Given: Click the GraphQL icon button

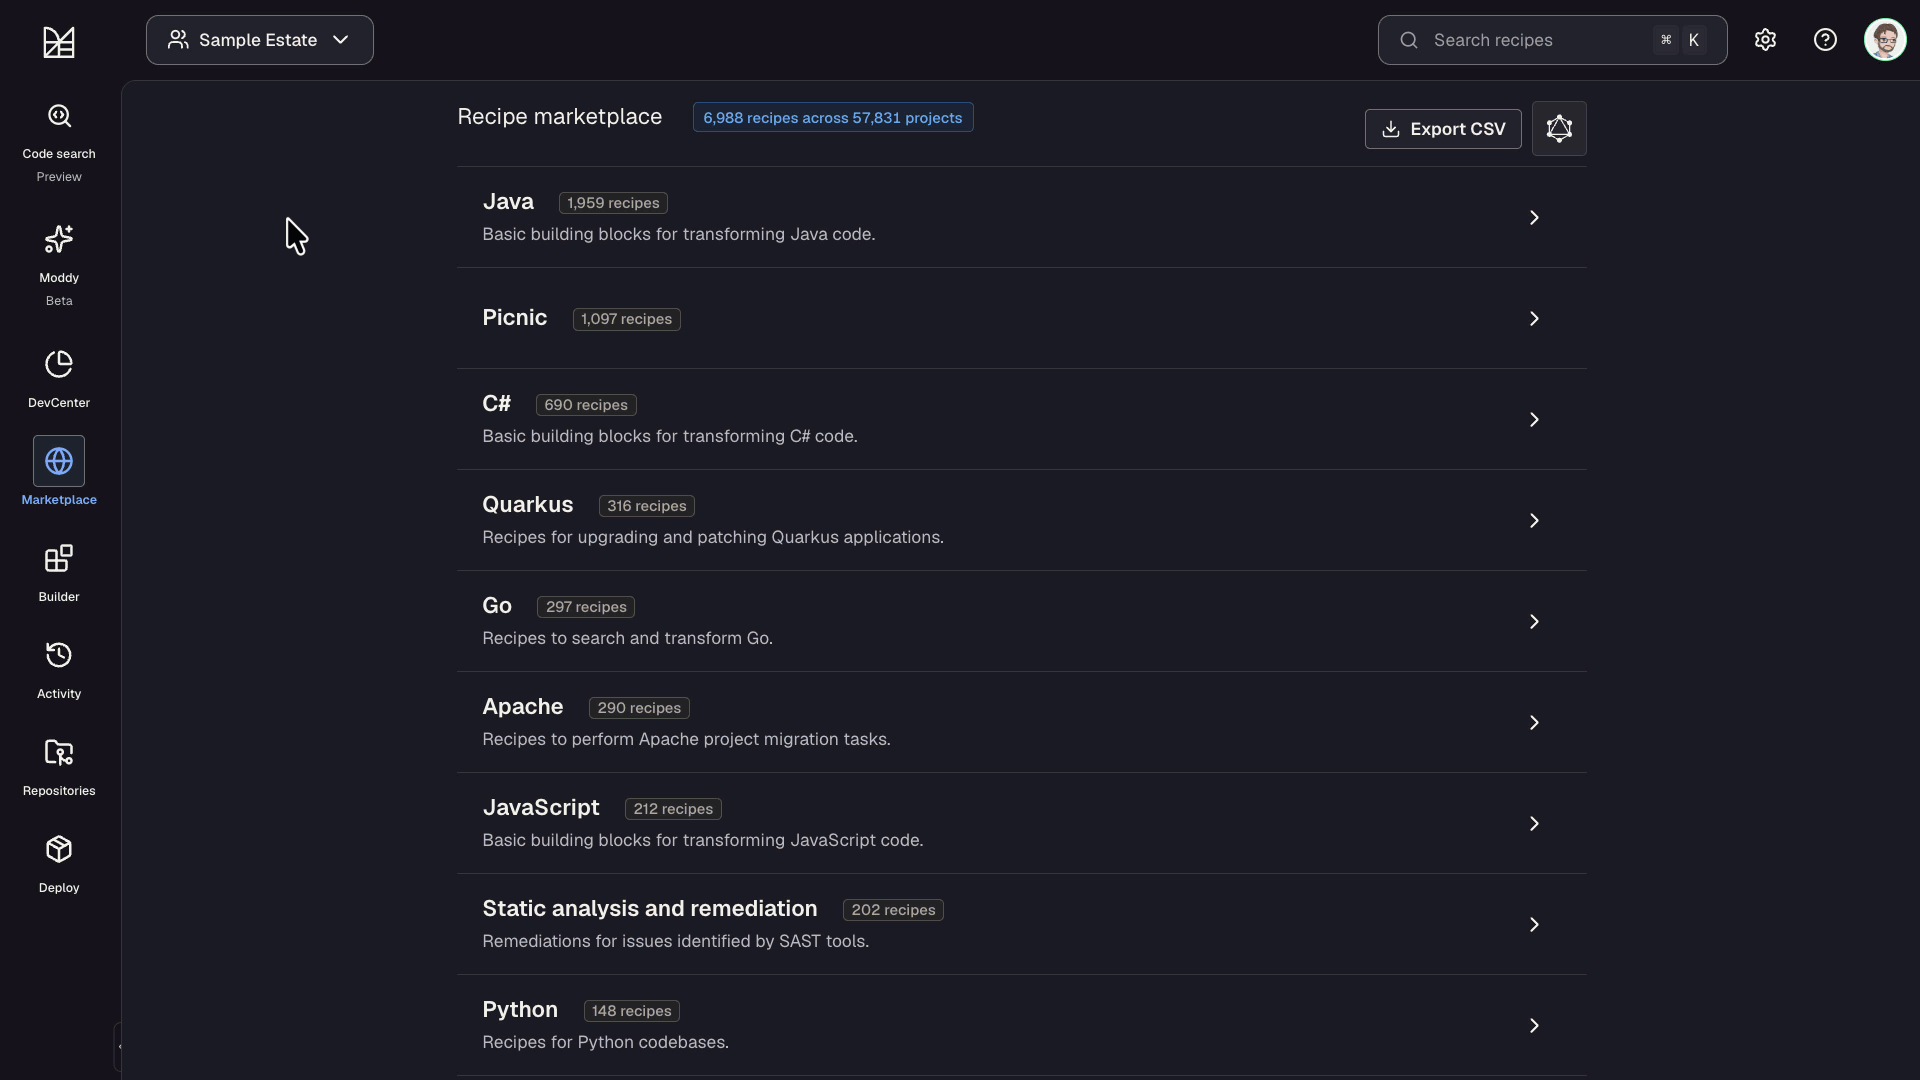Looking at the screenshot, I should coord(1559,128).
